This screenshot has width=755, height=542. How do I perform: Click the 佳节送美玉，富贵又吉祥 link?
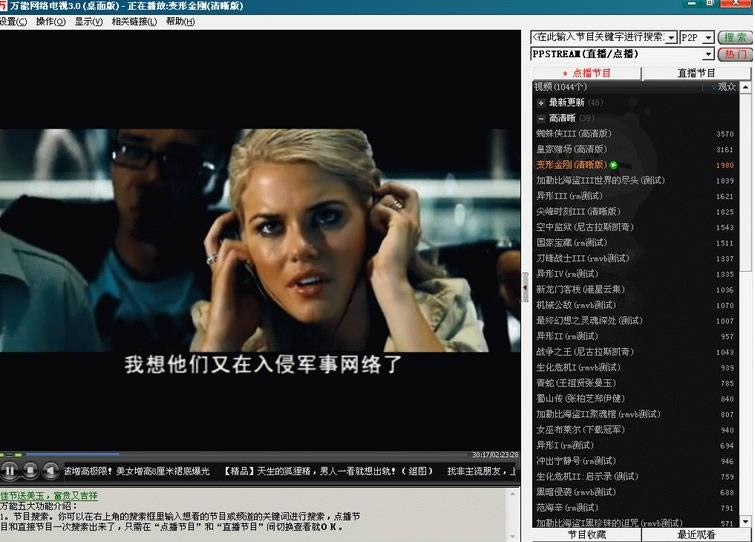(x=49, y=495)
